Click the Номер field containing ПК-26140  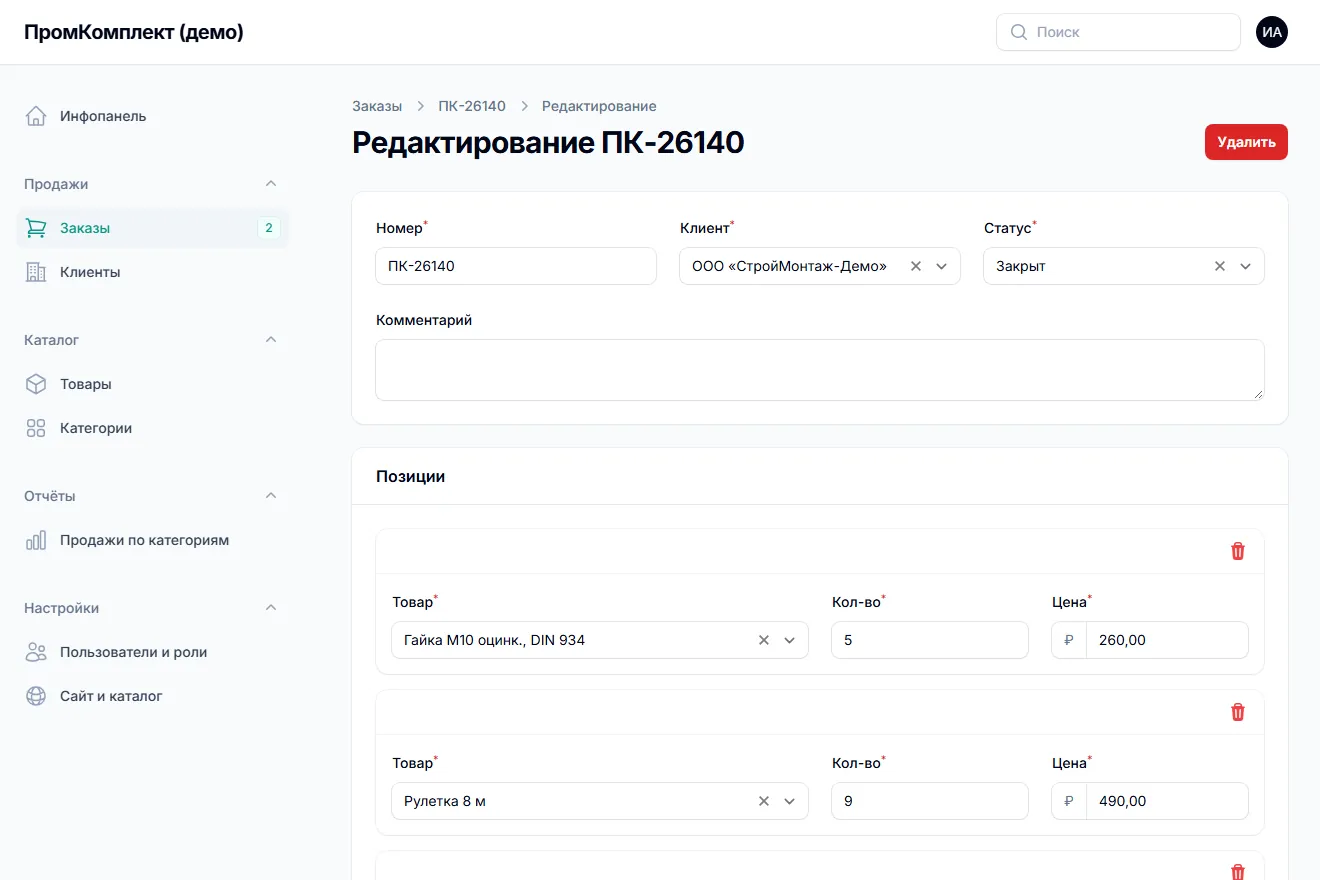[516, 266]
